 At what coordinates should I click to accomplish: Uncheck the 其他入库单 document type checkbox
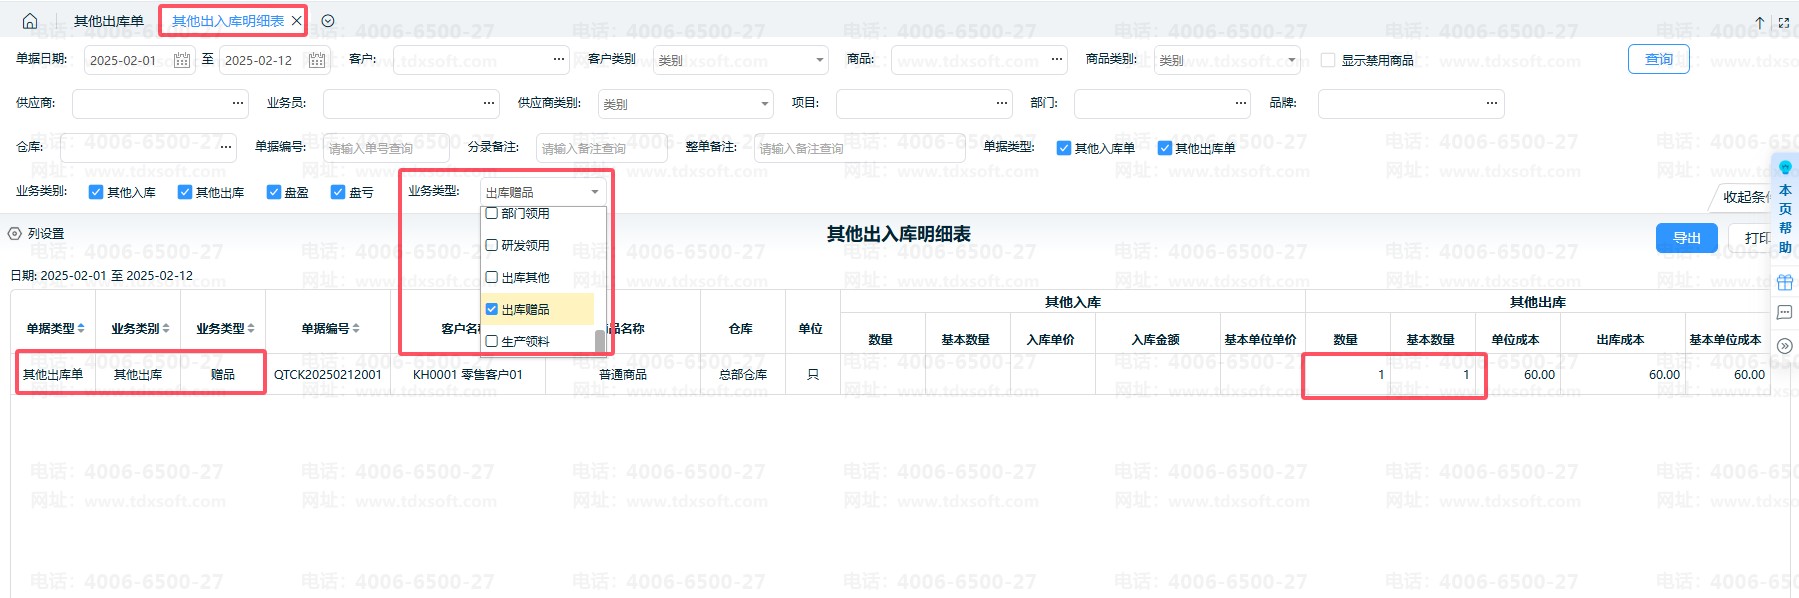click(x=1064, y=148)
